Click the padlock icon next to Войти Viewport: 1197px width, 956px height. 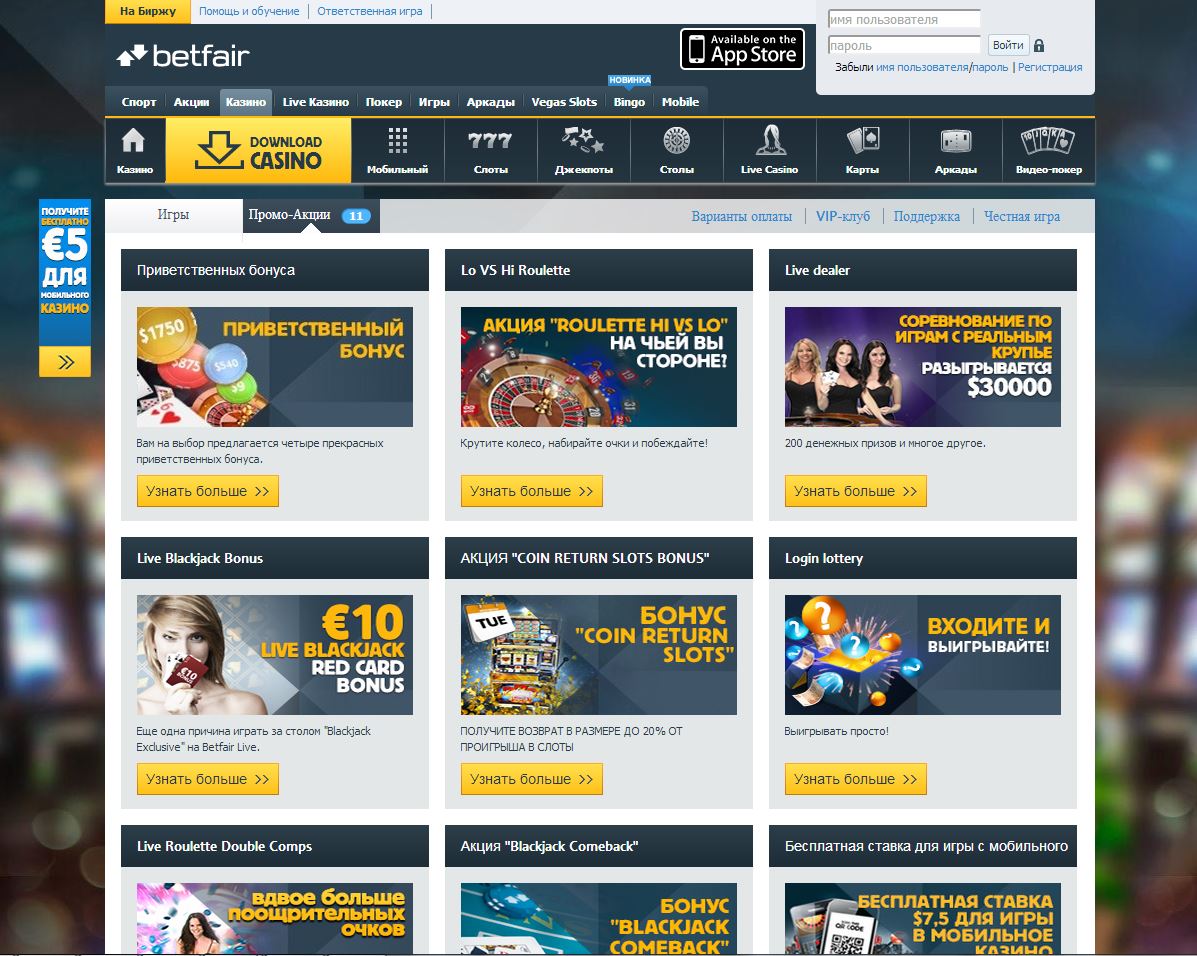click(1039, 46)
